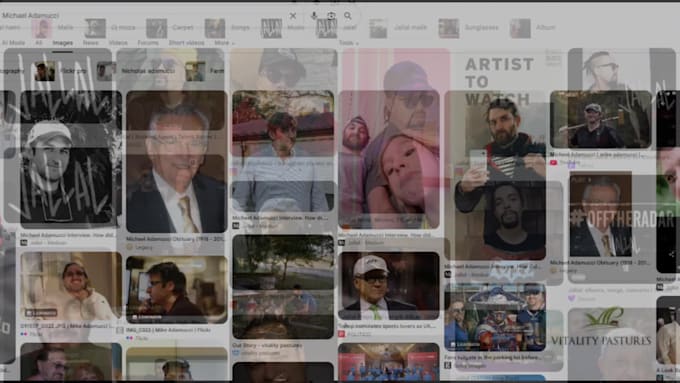Open the IMG_0323 Mike Adamucci Flickr link
The height and width of the screenshot is (383, 680).
pyautogui.click(x=168, y=330)
